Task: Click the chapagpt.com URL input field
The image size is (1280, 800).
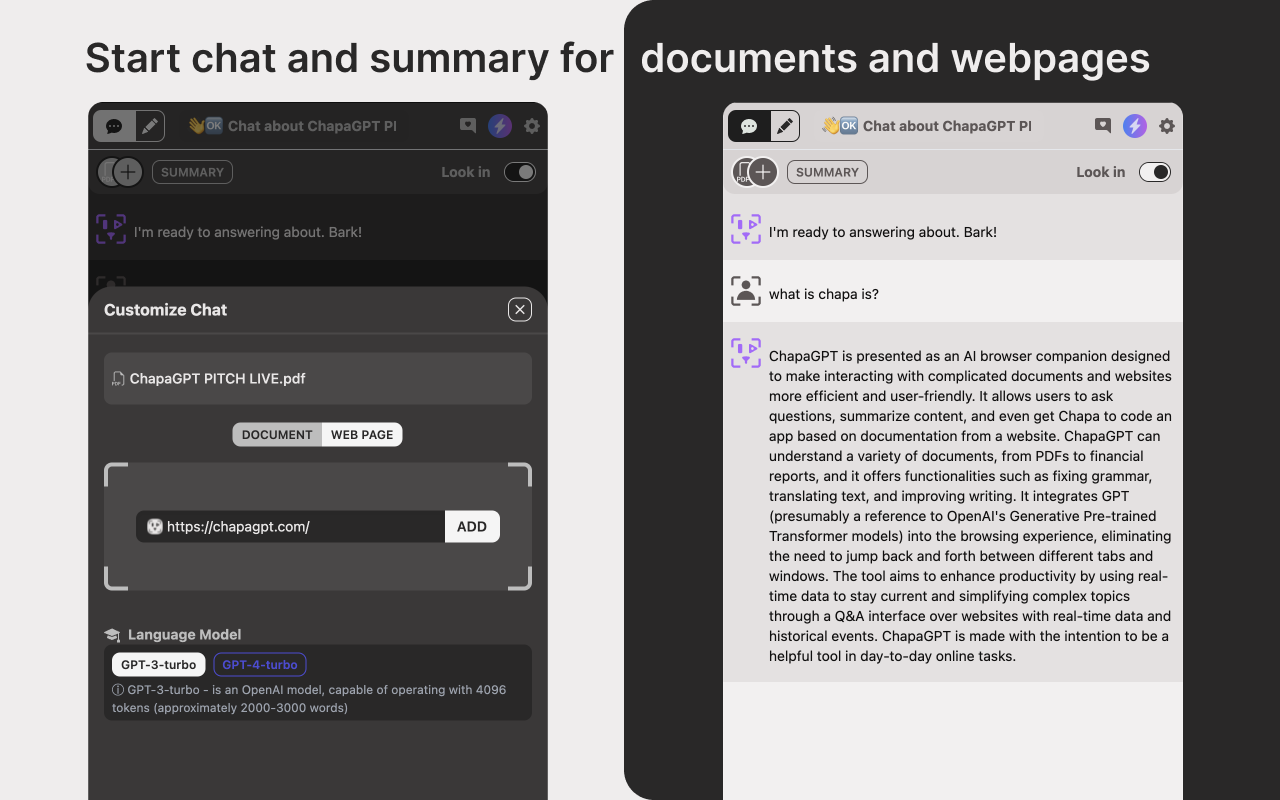Action: point(291,527)
